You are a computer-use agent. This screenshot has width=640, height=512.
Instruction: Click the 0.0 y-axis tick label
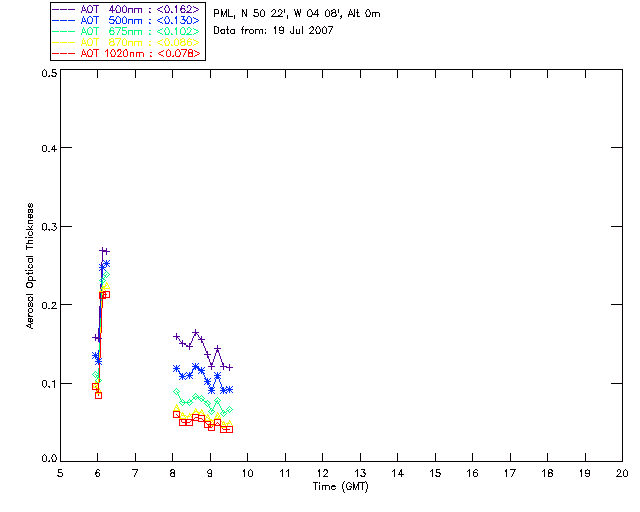click(x=49, y=459)
